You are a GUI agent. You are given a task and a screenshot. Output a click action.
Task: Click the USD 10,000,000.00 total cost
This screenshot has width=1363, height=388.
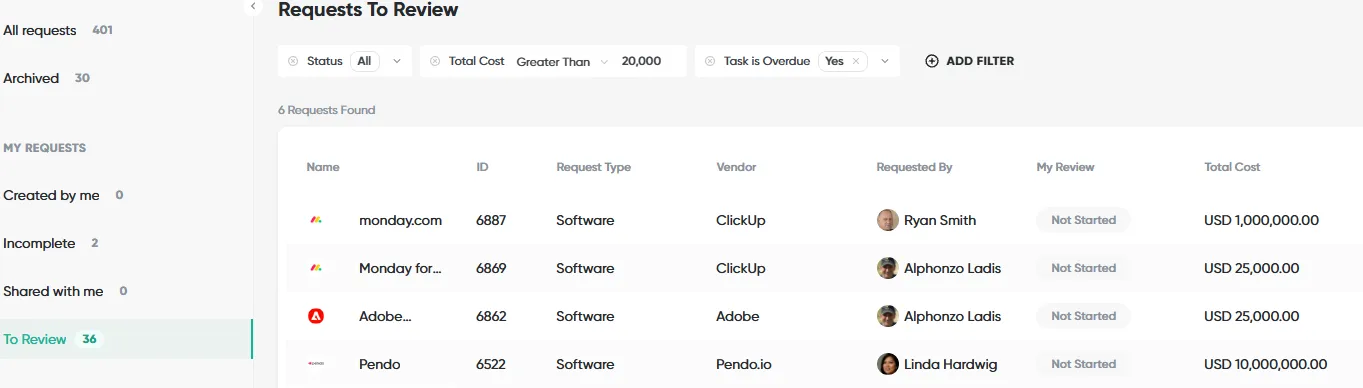(1266, 364)
